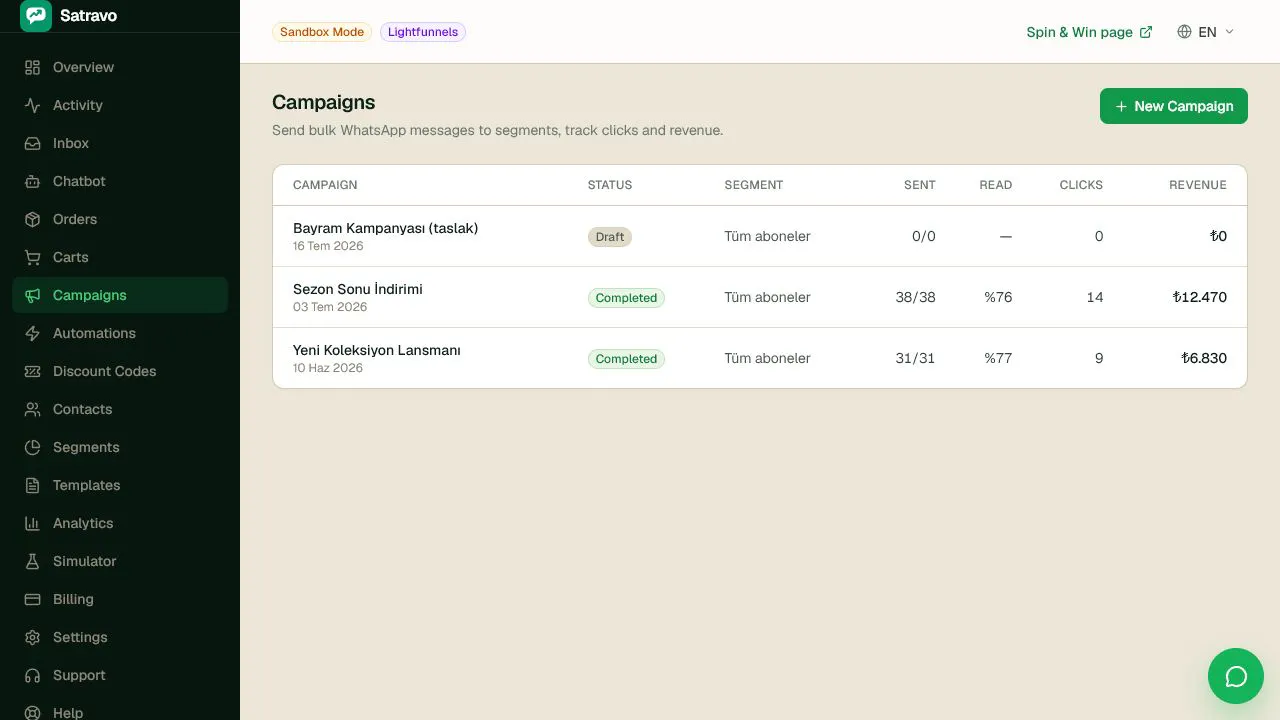Click the Satravo logo icon
Screen dimensions: 1280x720
[36, 16]
